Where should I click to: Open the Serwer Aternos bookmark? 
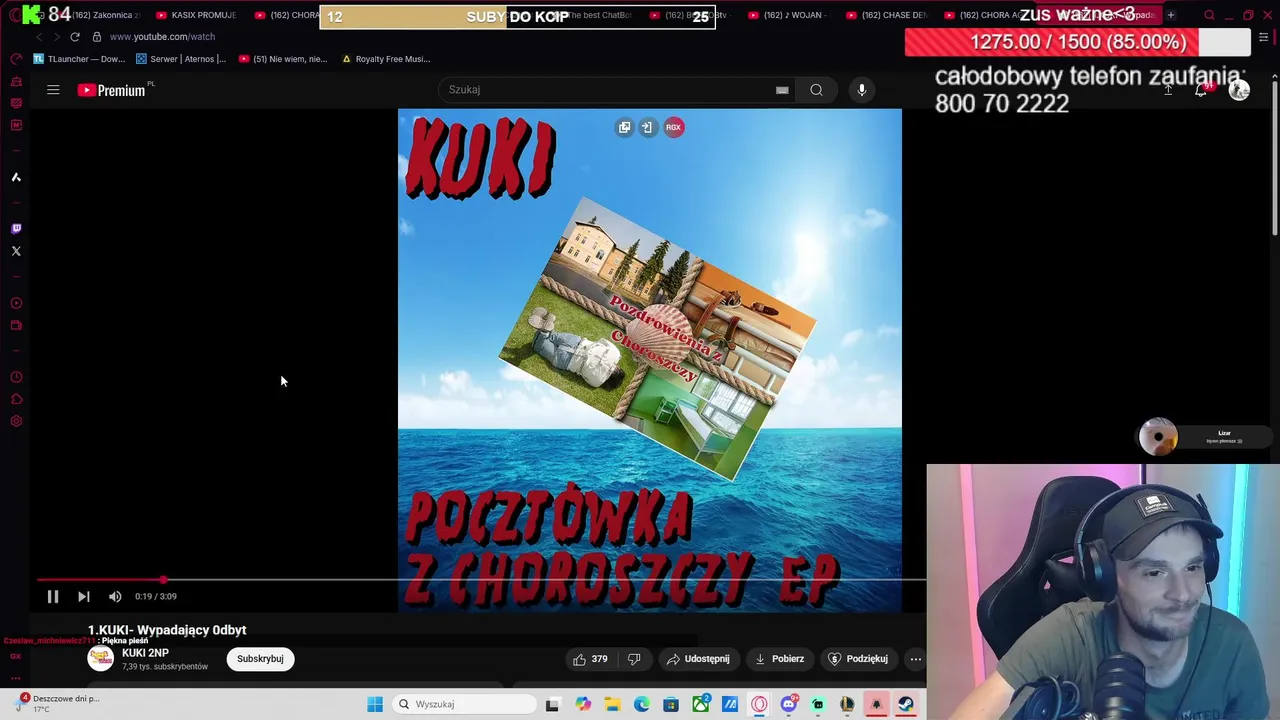tap(181, 59)
